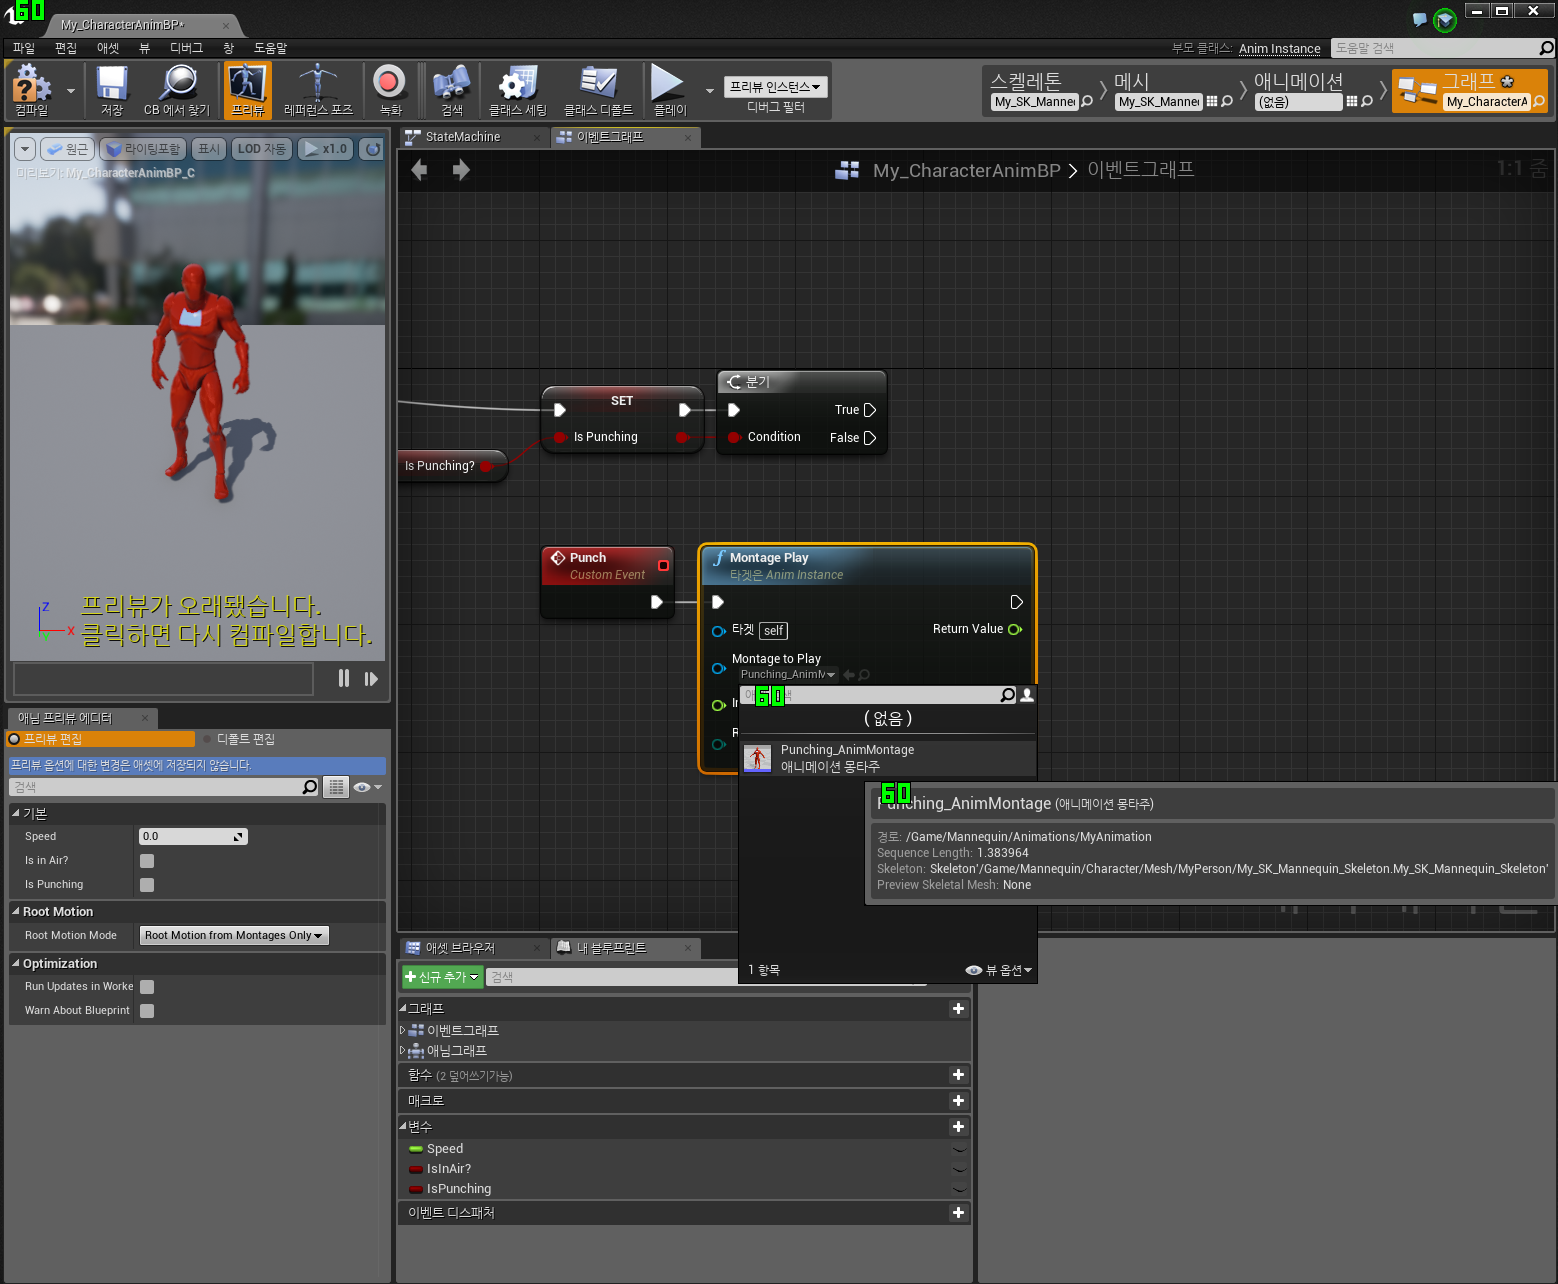This screenshot has width=1558, height=1284.
Task: Add new macro with plus button
Action: pos(958,1100)
